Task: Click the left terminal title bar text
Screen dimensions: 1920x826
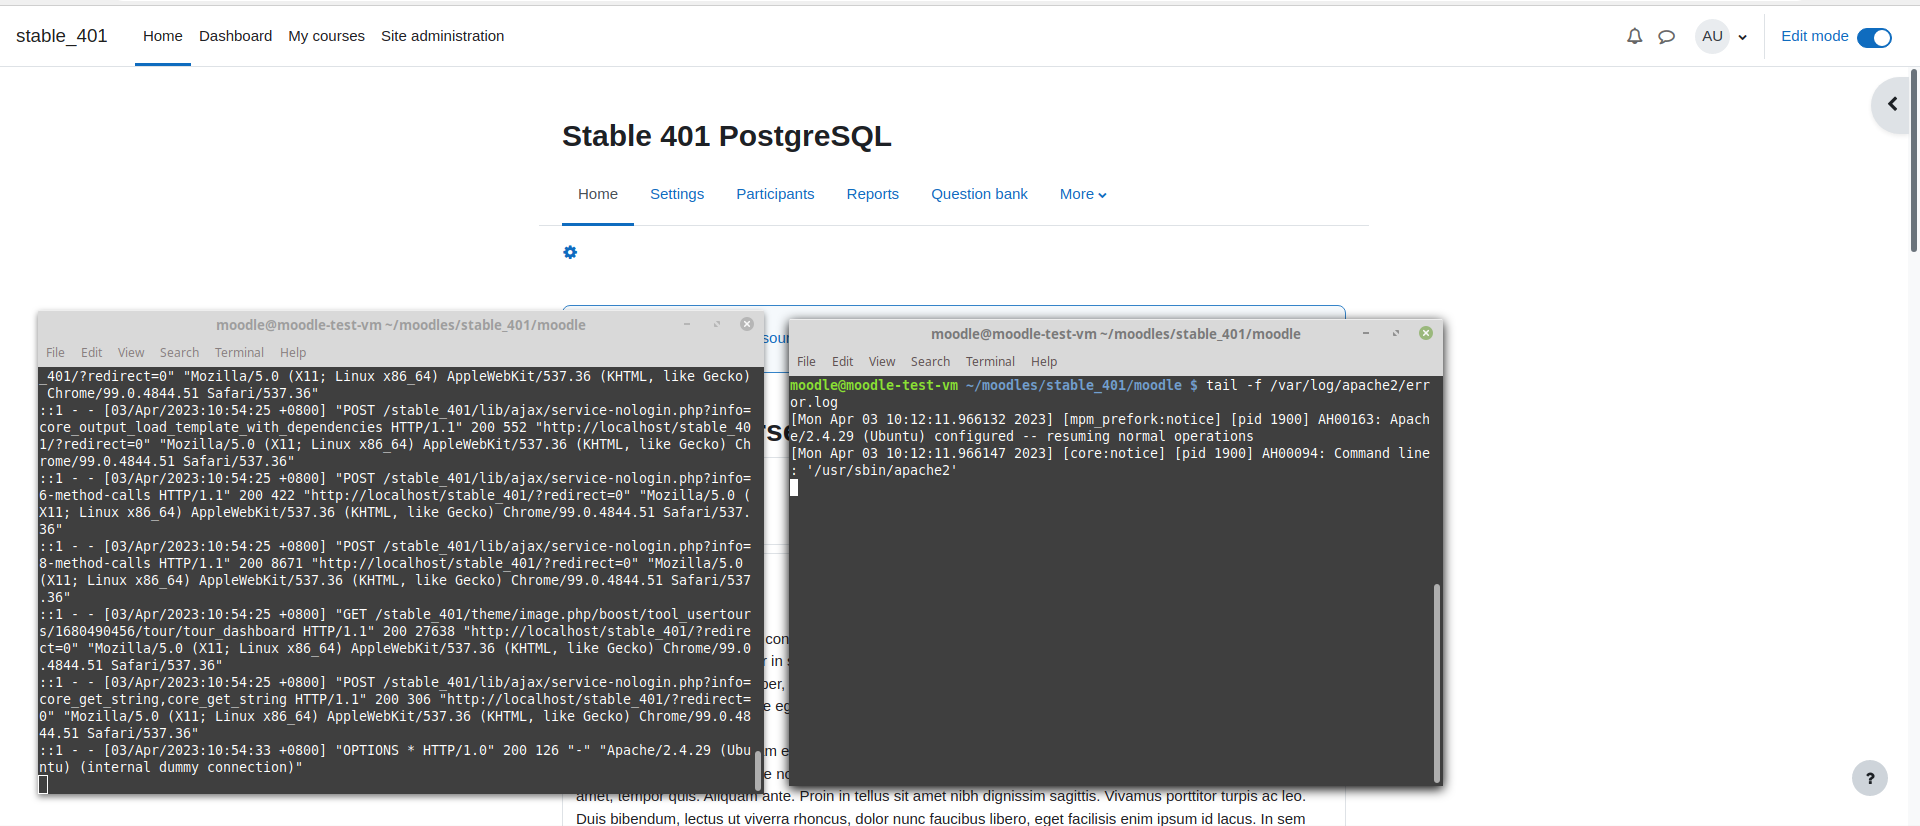Action: (x=401, y=325)
